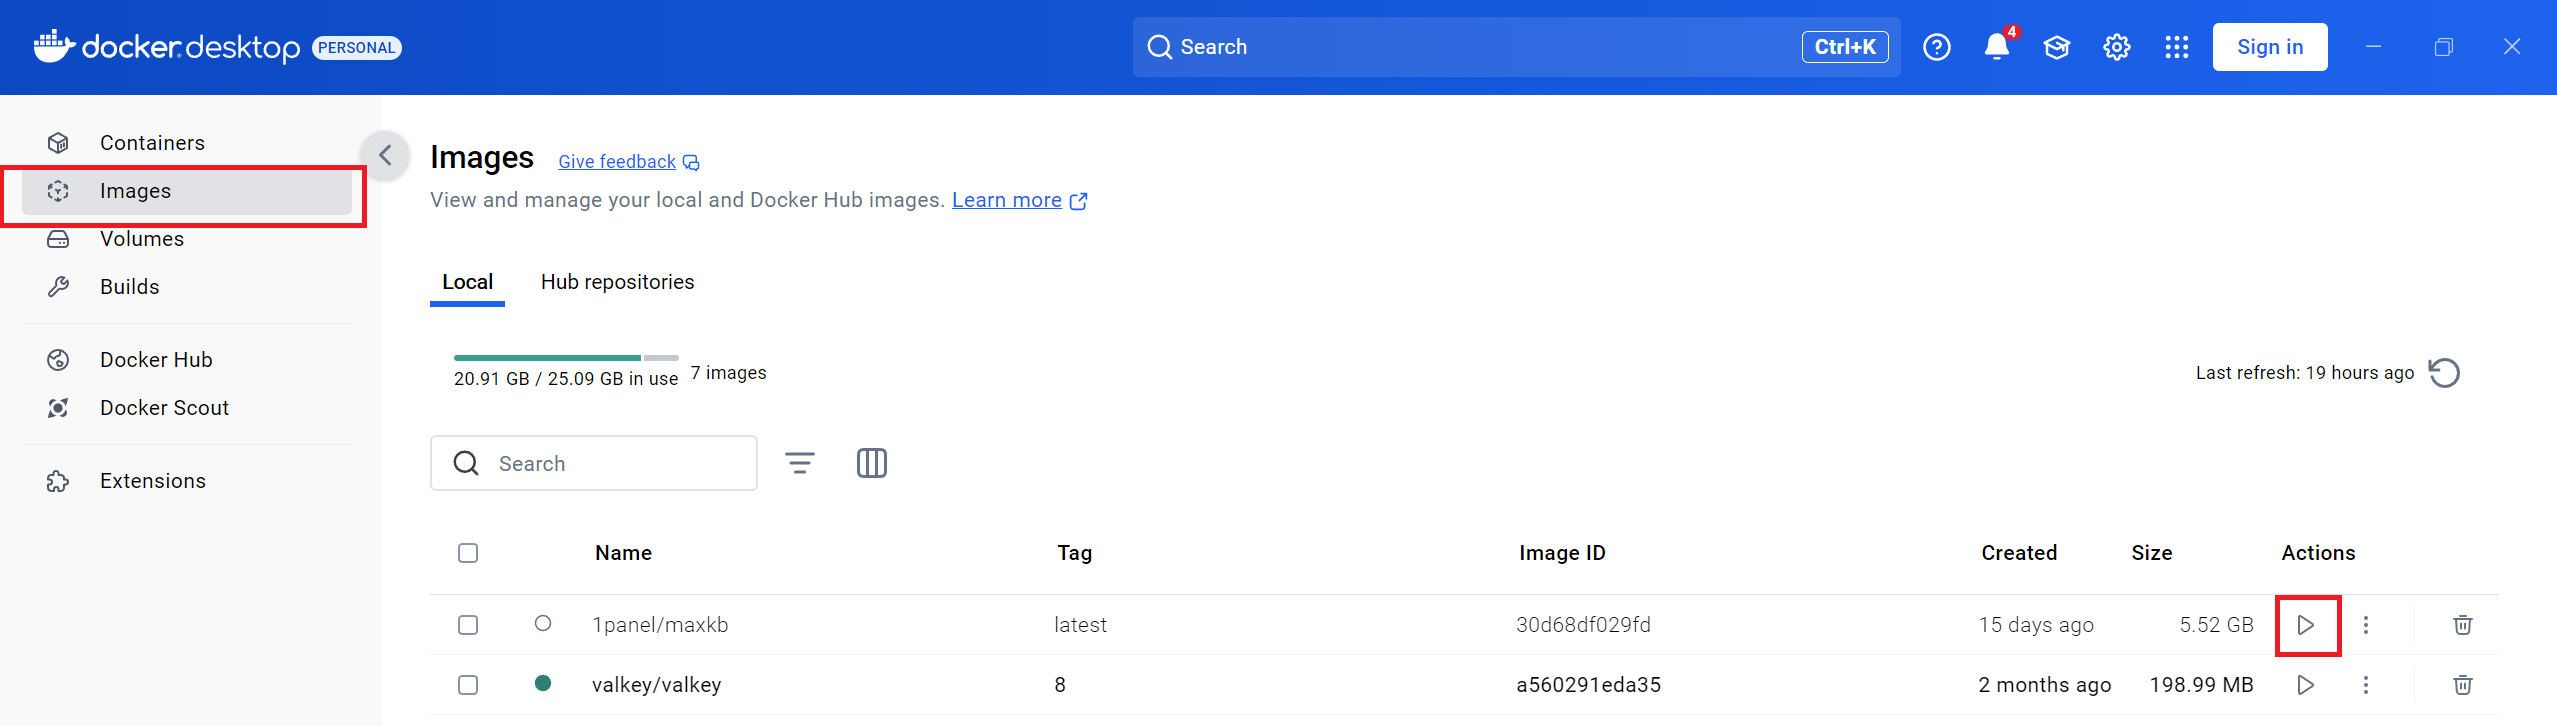Click the Docker Scout icon
Screen dimensions: 2557x726
pos(58,408)
